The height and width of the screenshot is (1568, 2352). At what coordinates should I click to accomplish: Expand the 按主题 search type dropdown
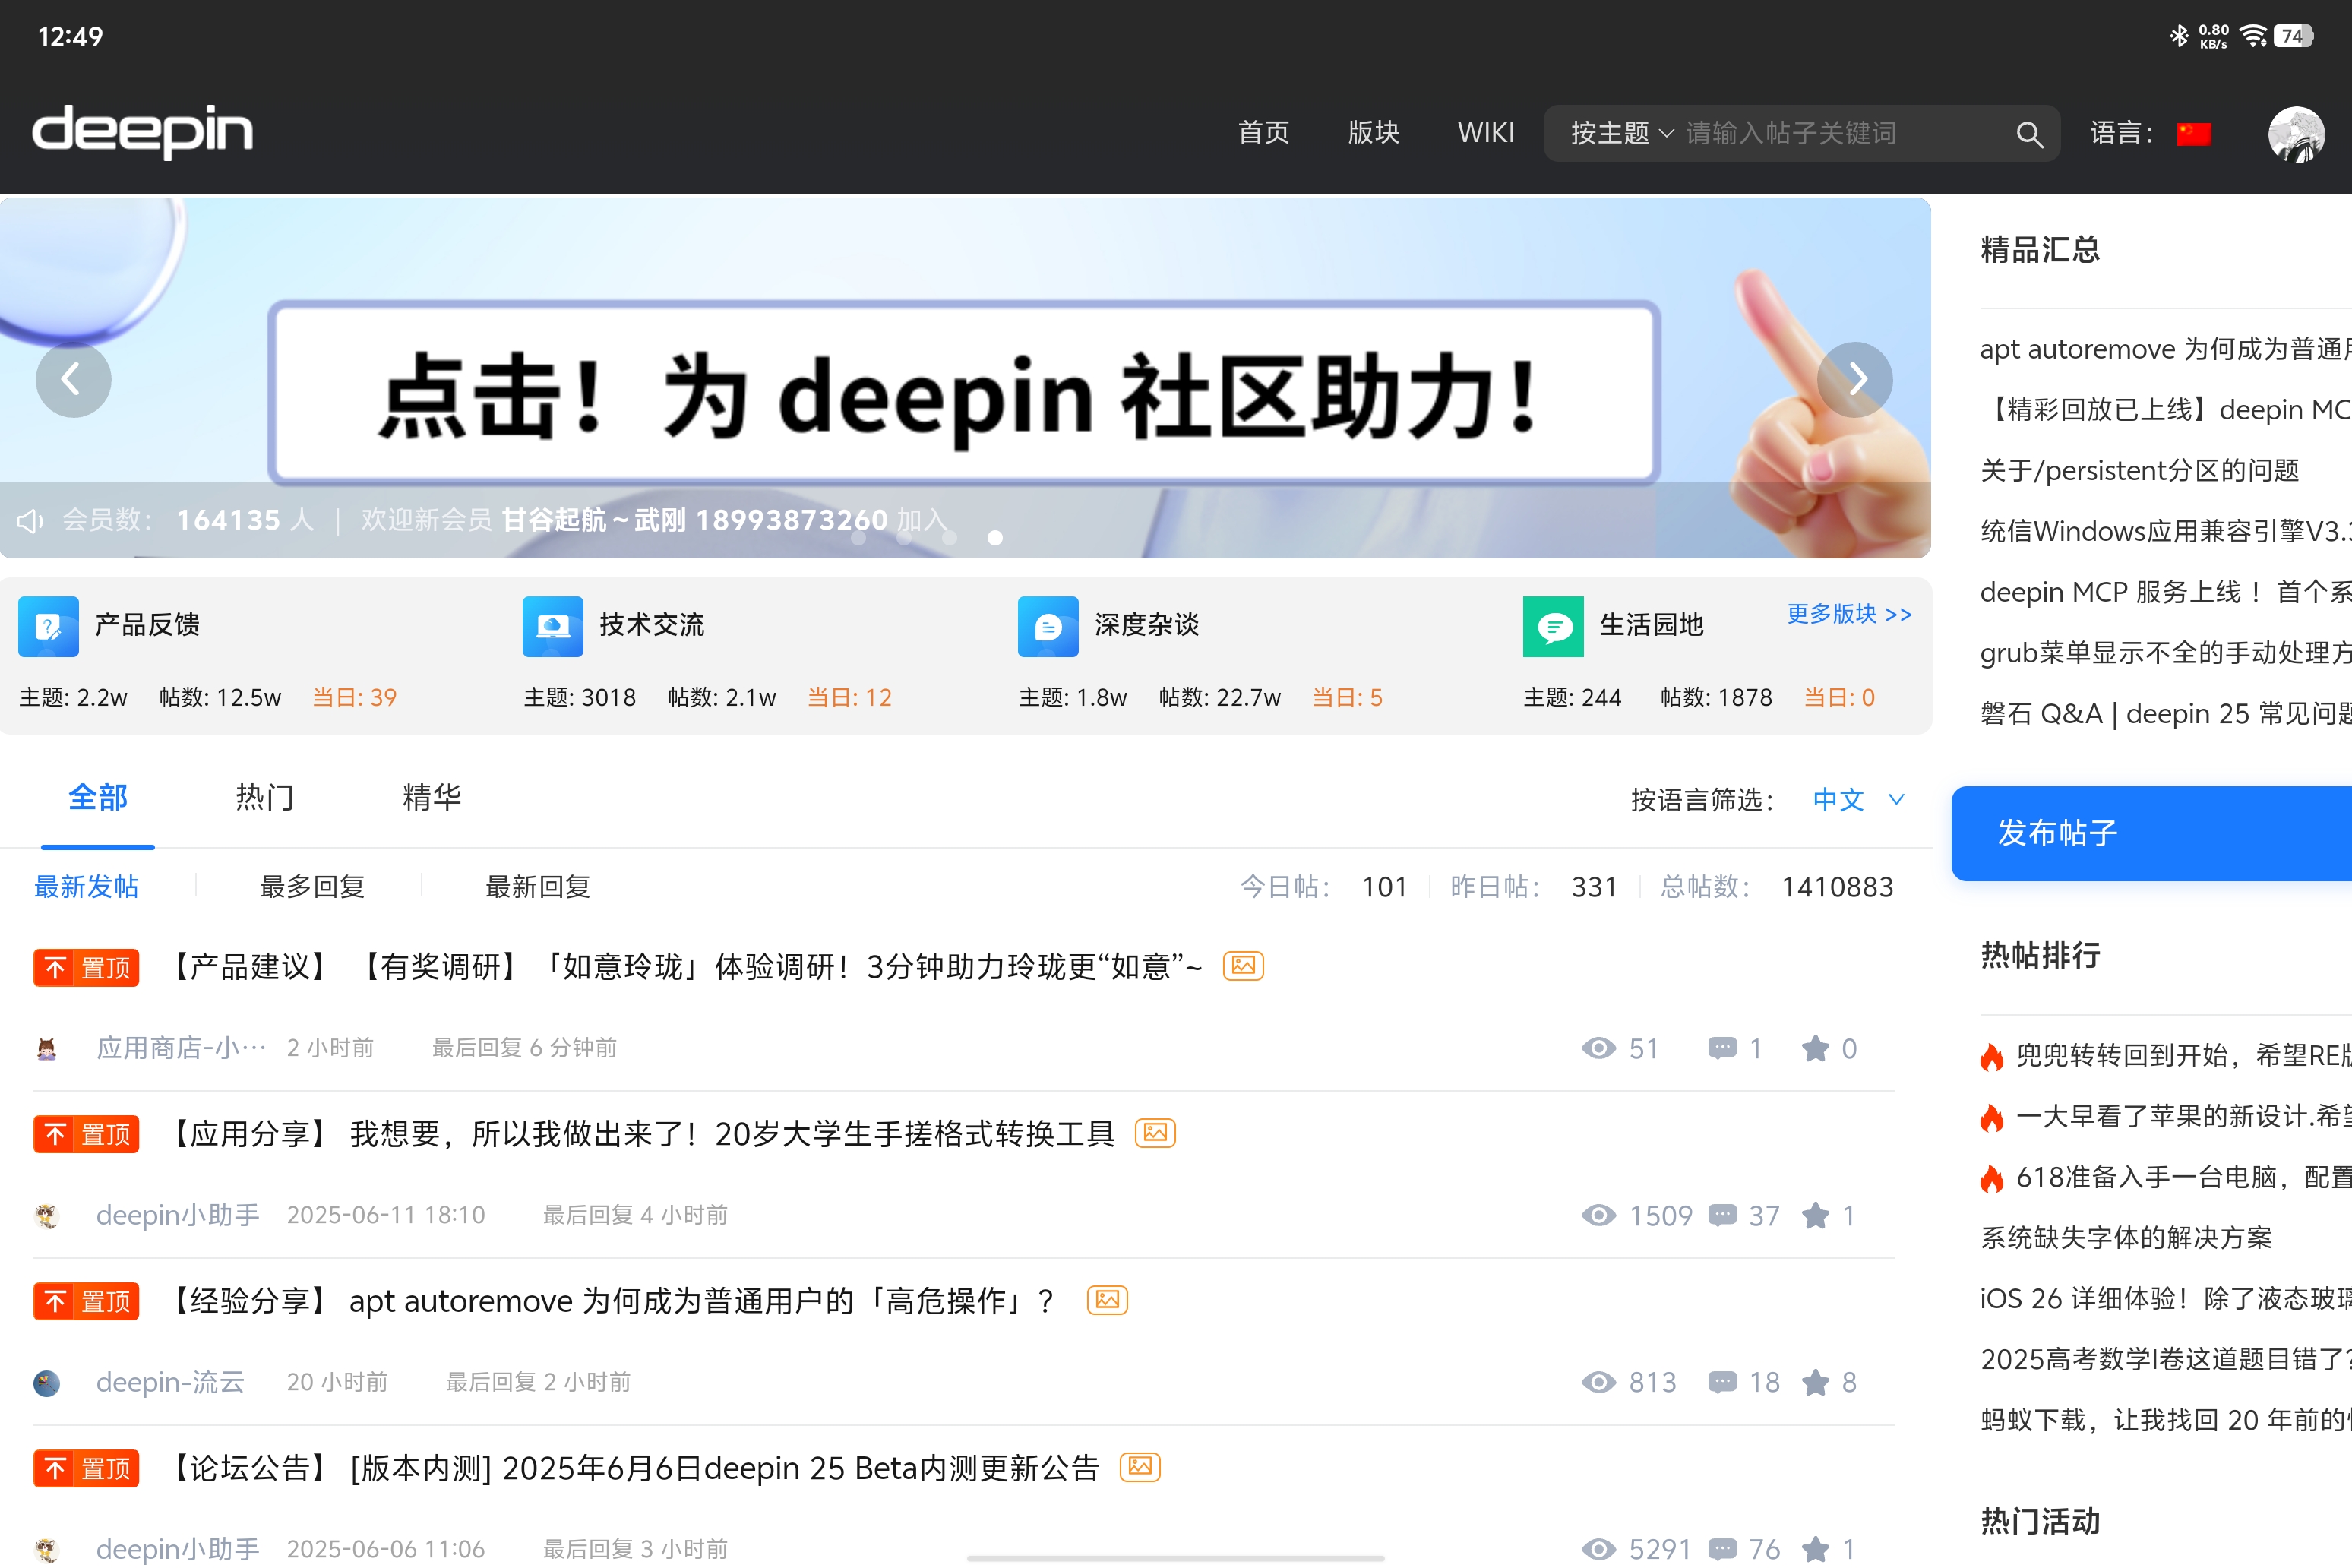(1621, 133)
